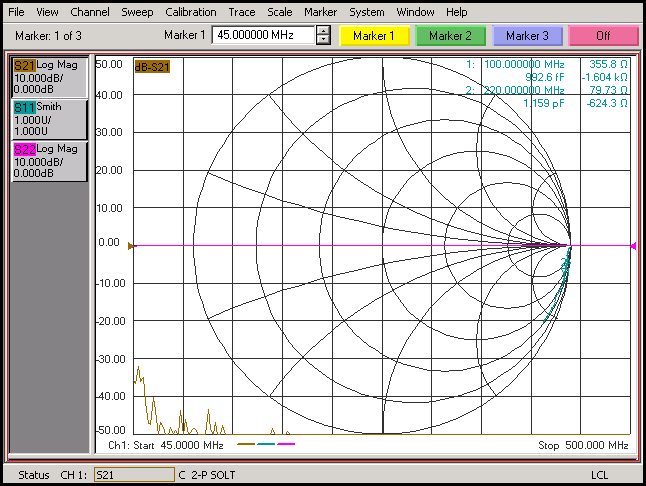Viewport: 646px width, 486px height.
Task: Click the 0.00 reference scale label
Action: pos(109,242)
